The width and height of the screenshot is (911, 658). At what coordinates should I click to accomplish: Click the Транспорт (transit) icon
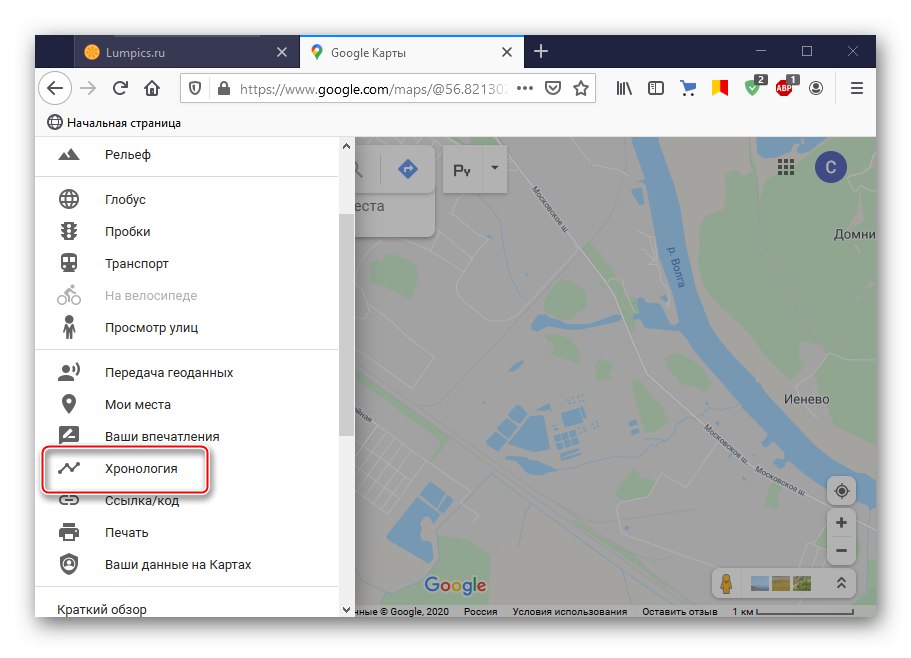pos(70,263)
